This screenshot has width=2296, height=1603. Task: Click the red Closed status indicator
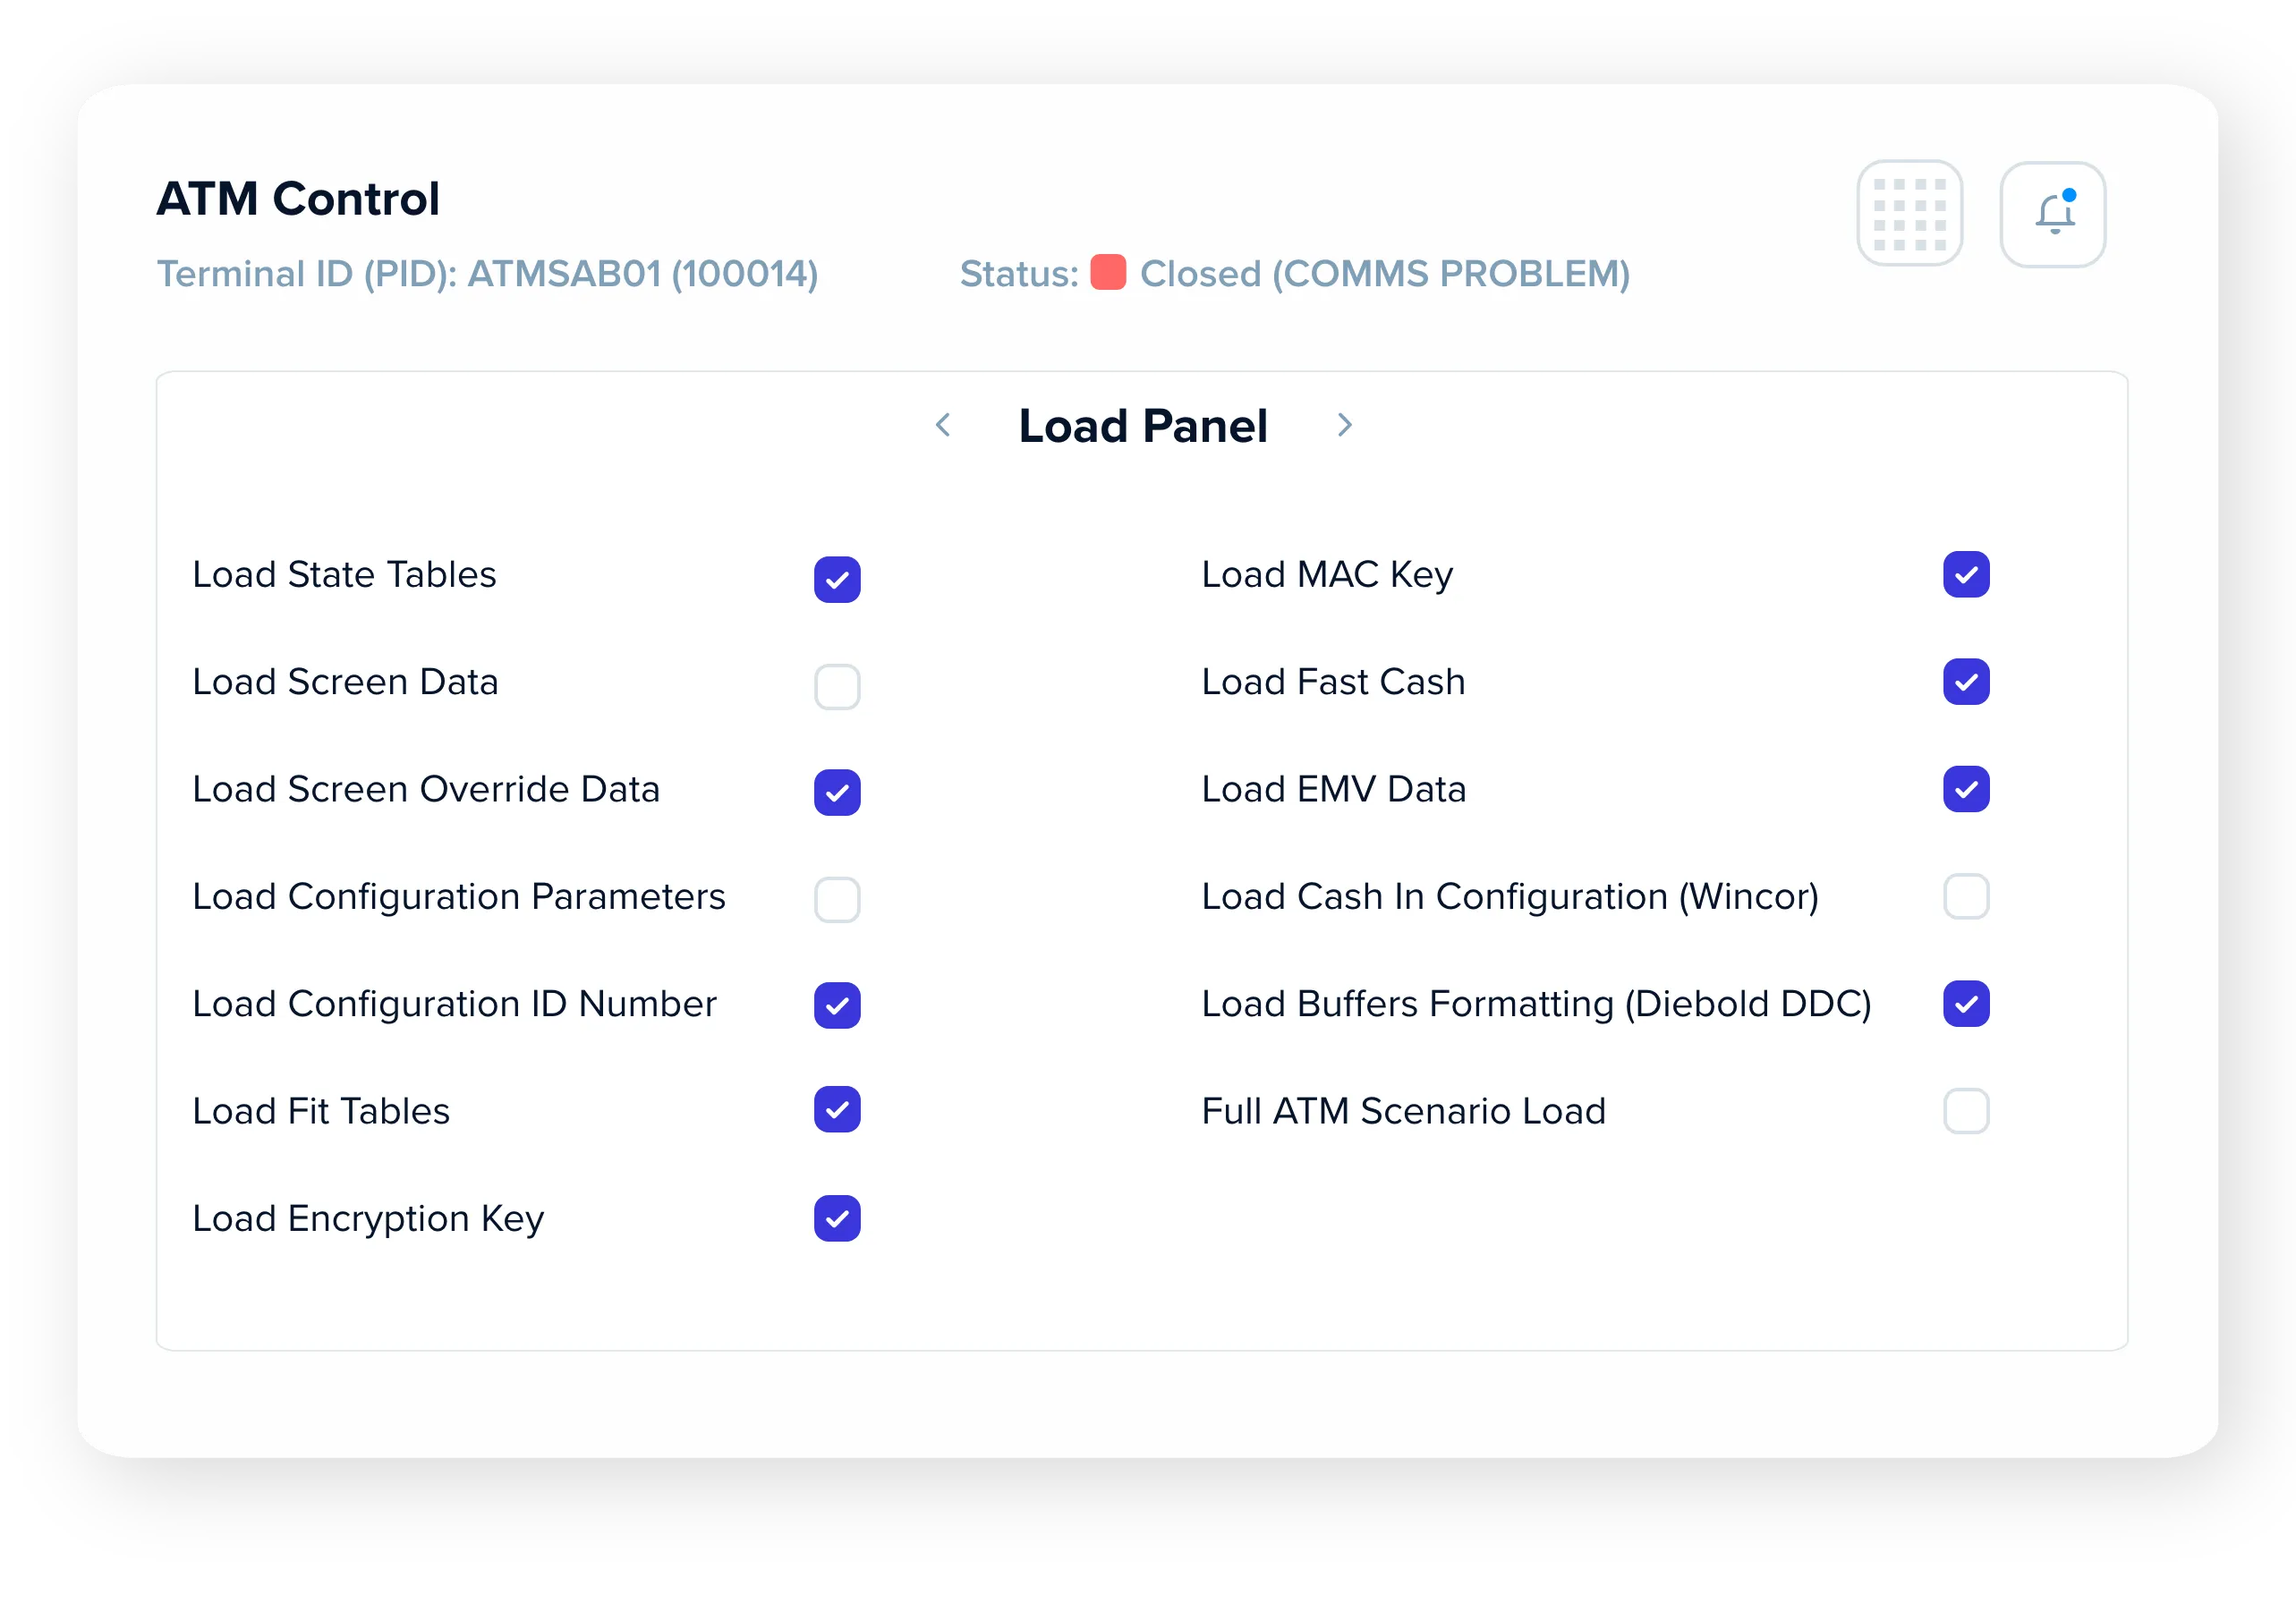pos(1107,273)
